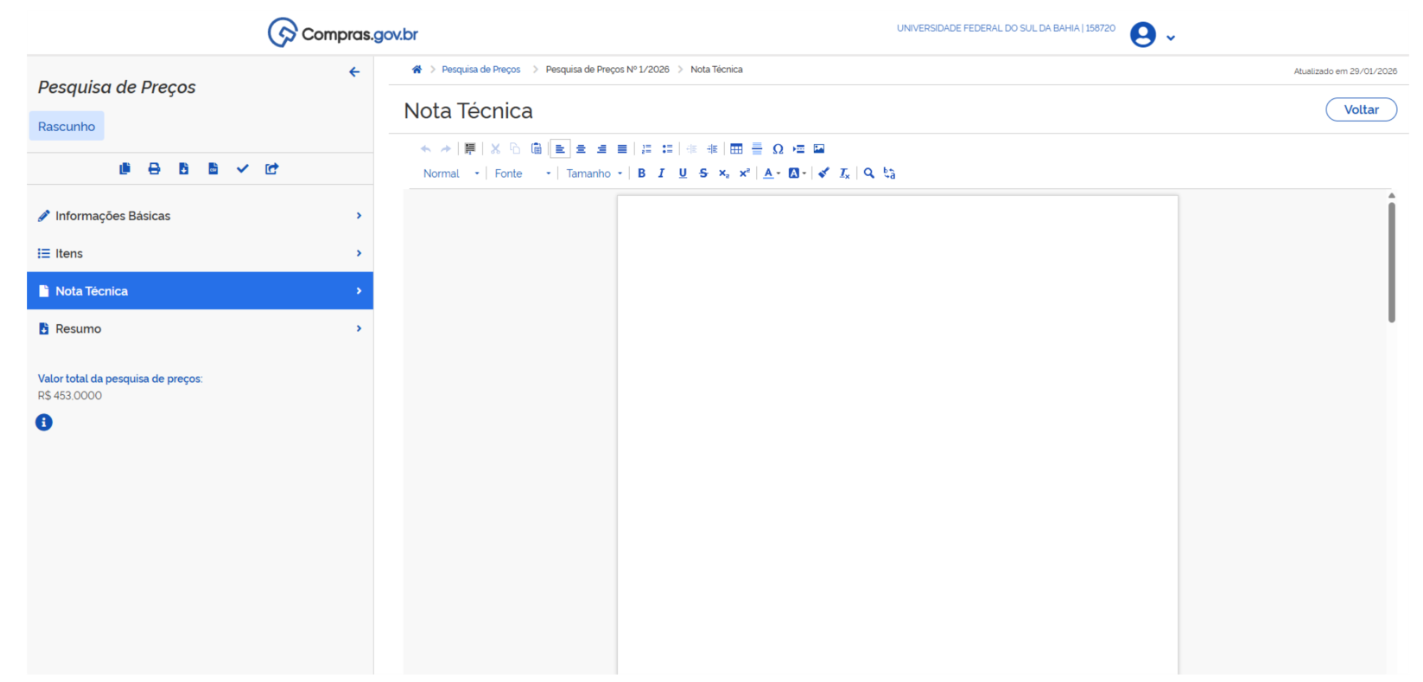Image resolution: width=1423 pixels, height=682 pixels.
Task: Insert an image into the note
Action: pos(819,149)
